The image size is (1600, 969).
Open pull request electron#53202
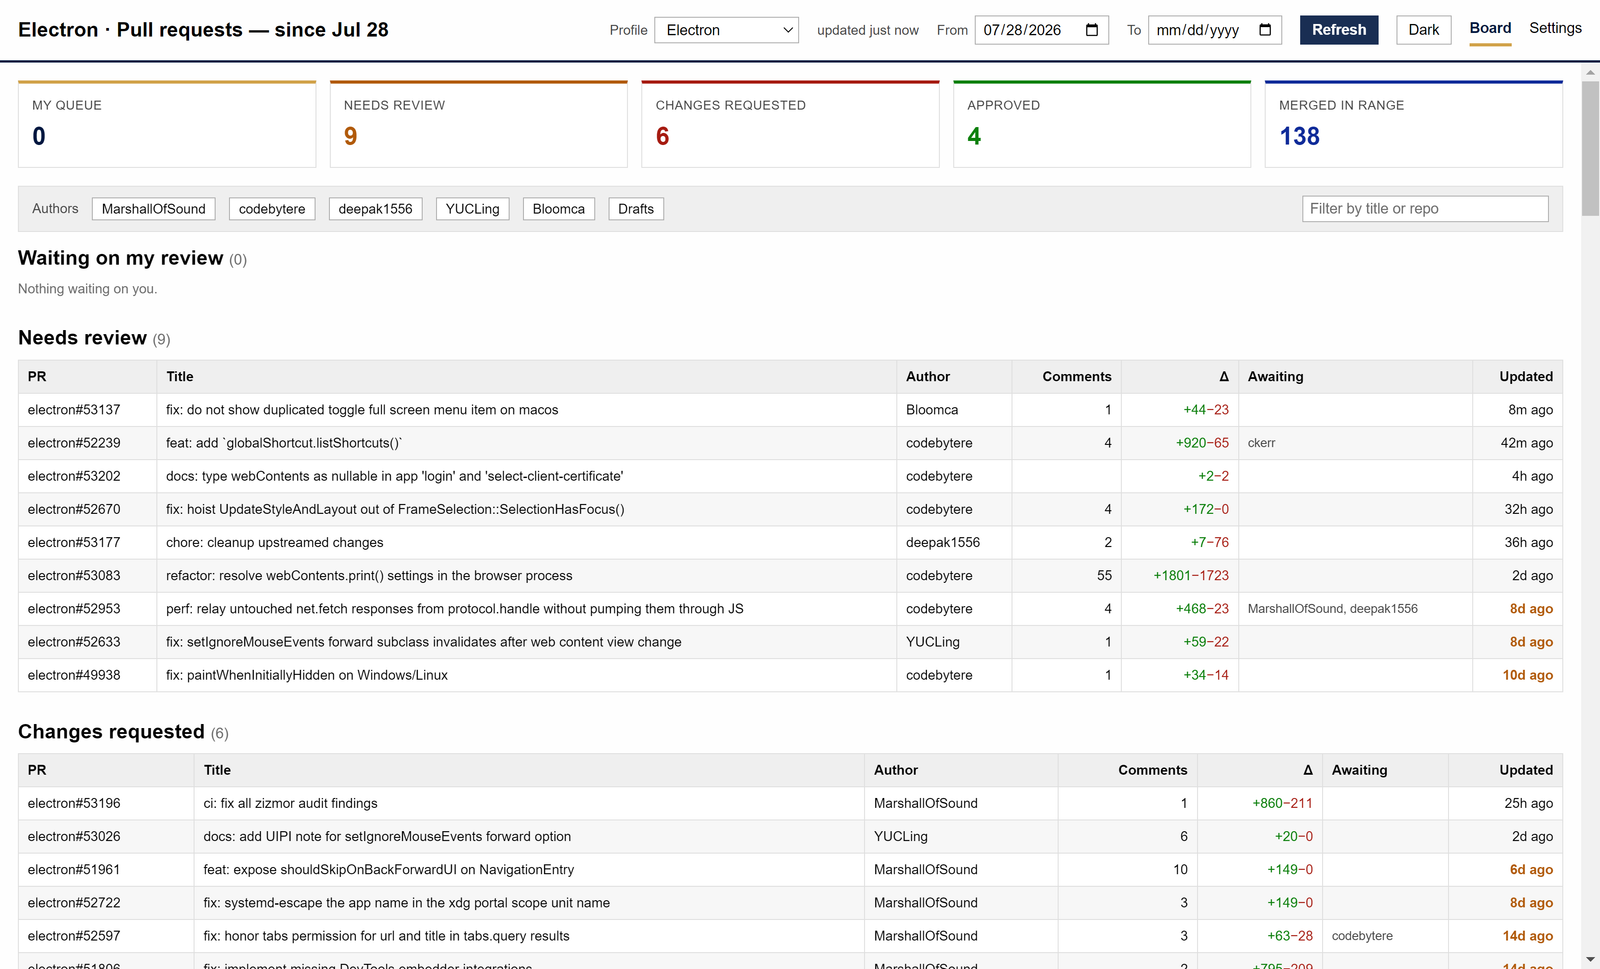[74, 476]
